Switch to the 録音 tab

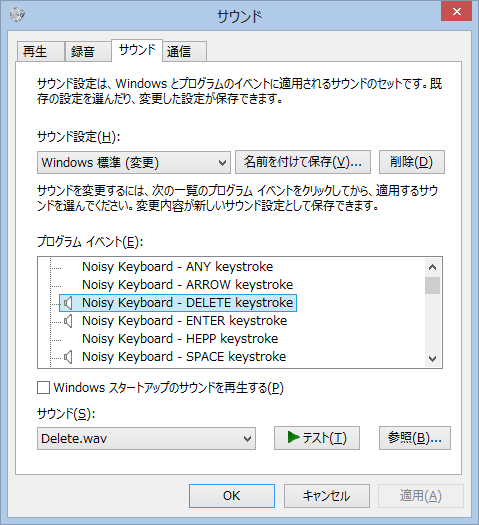[x=88, y=52]
